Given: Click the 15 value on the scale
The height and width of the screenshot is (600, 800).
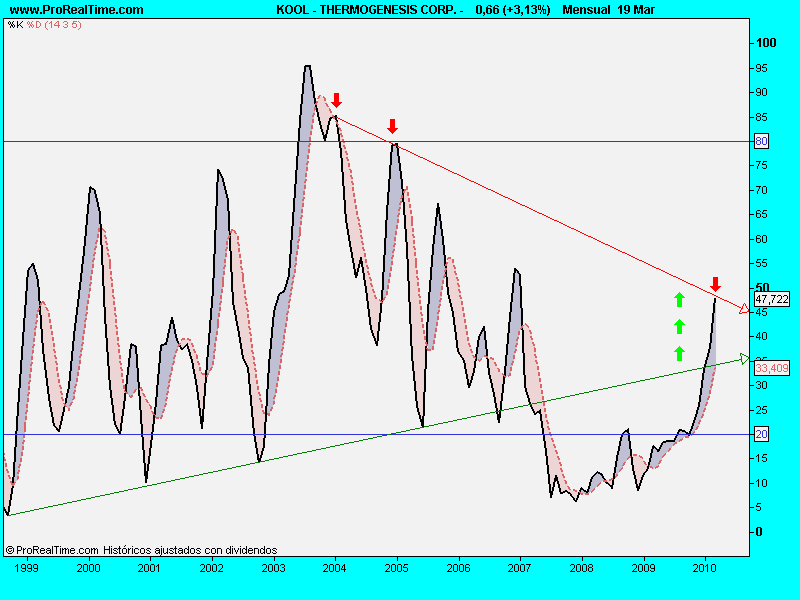Looking at the screenshot, I should coord(761,458).
